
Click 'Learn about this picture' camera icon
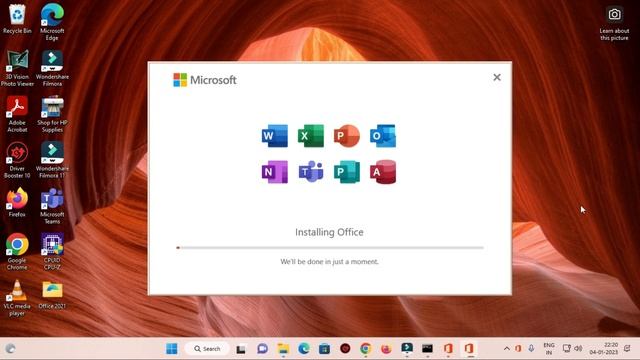coord(614,15)
